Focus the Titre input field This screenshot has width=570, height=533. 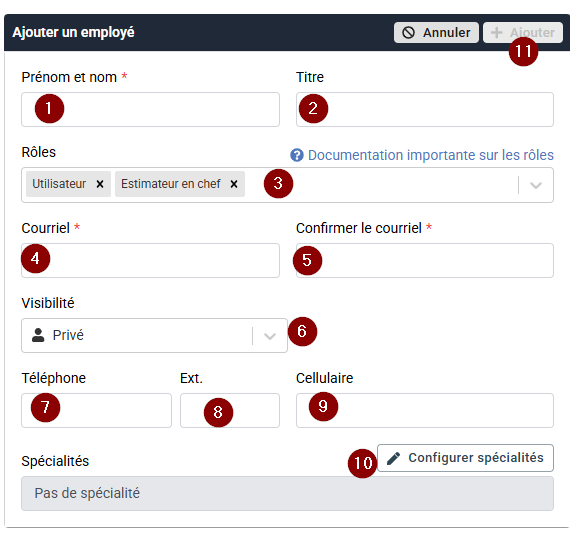point(425,109)
